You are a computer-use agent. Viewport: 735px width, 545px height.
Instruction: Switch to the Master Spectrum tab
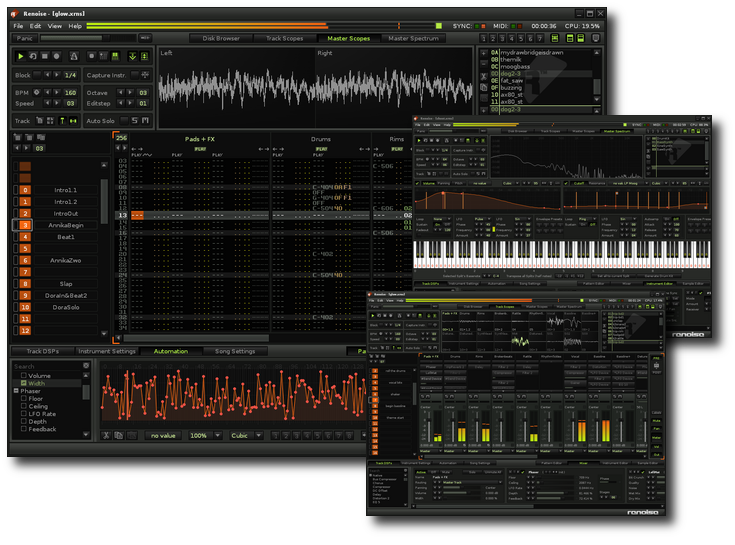point(413,38)
